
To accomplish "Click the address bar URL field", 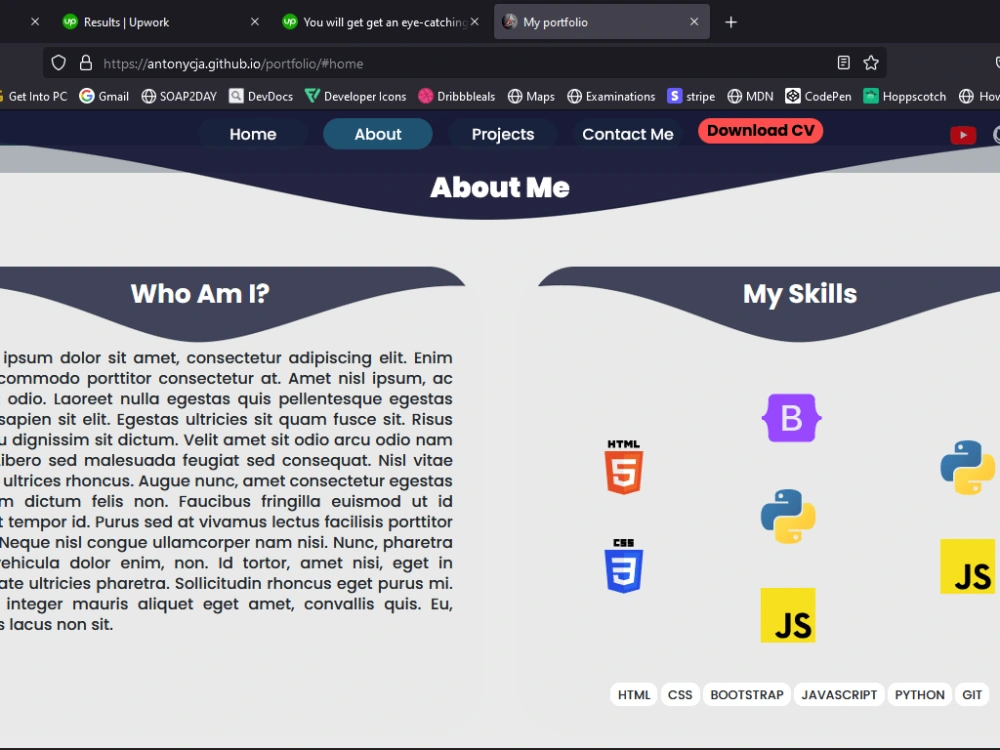I will pos(466,63).
